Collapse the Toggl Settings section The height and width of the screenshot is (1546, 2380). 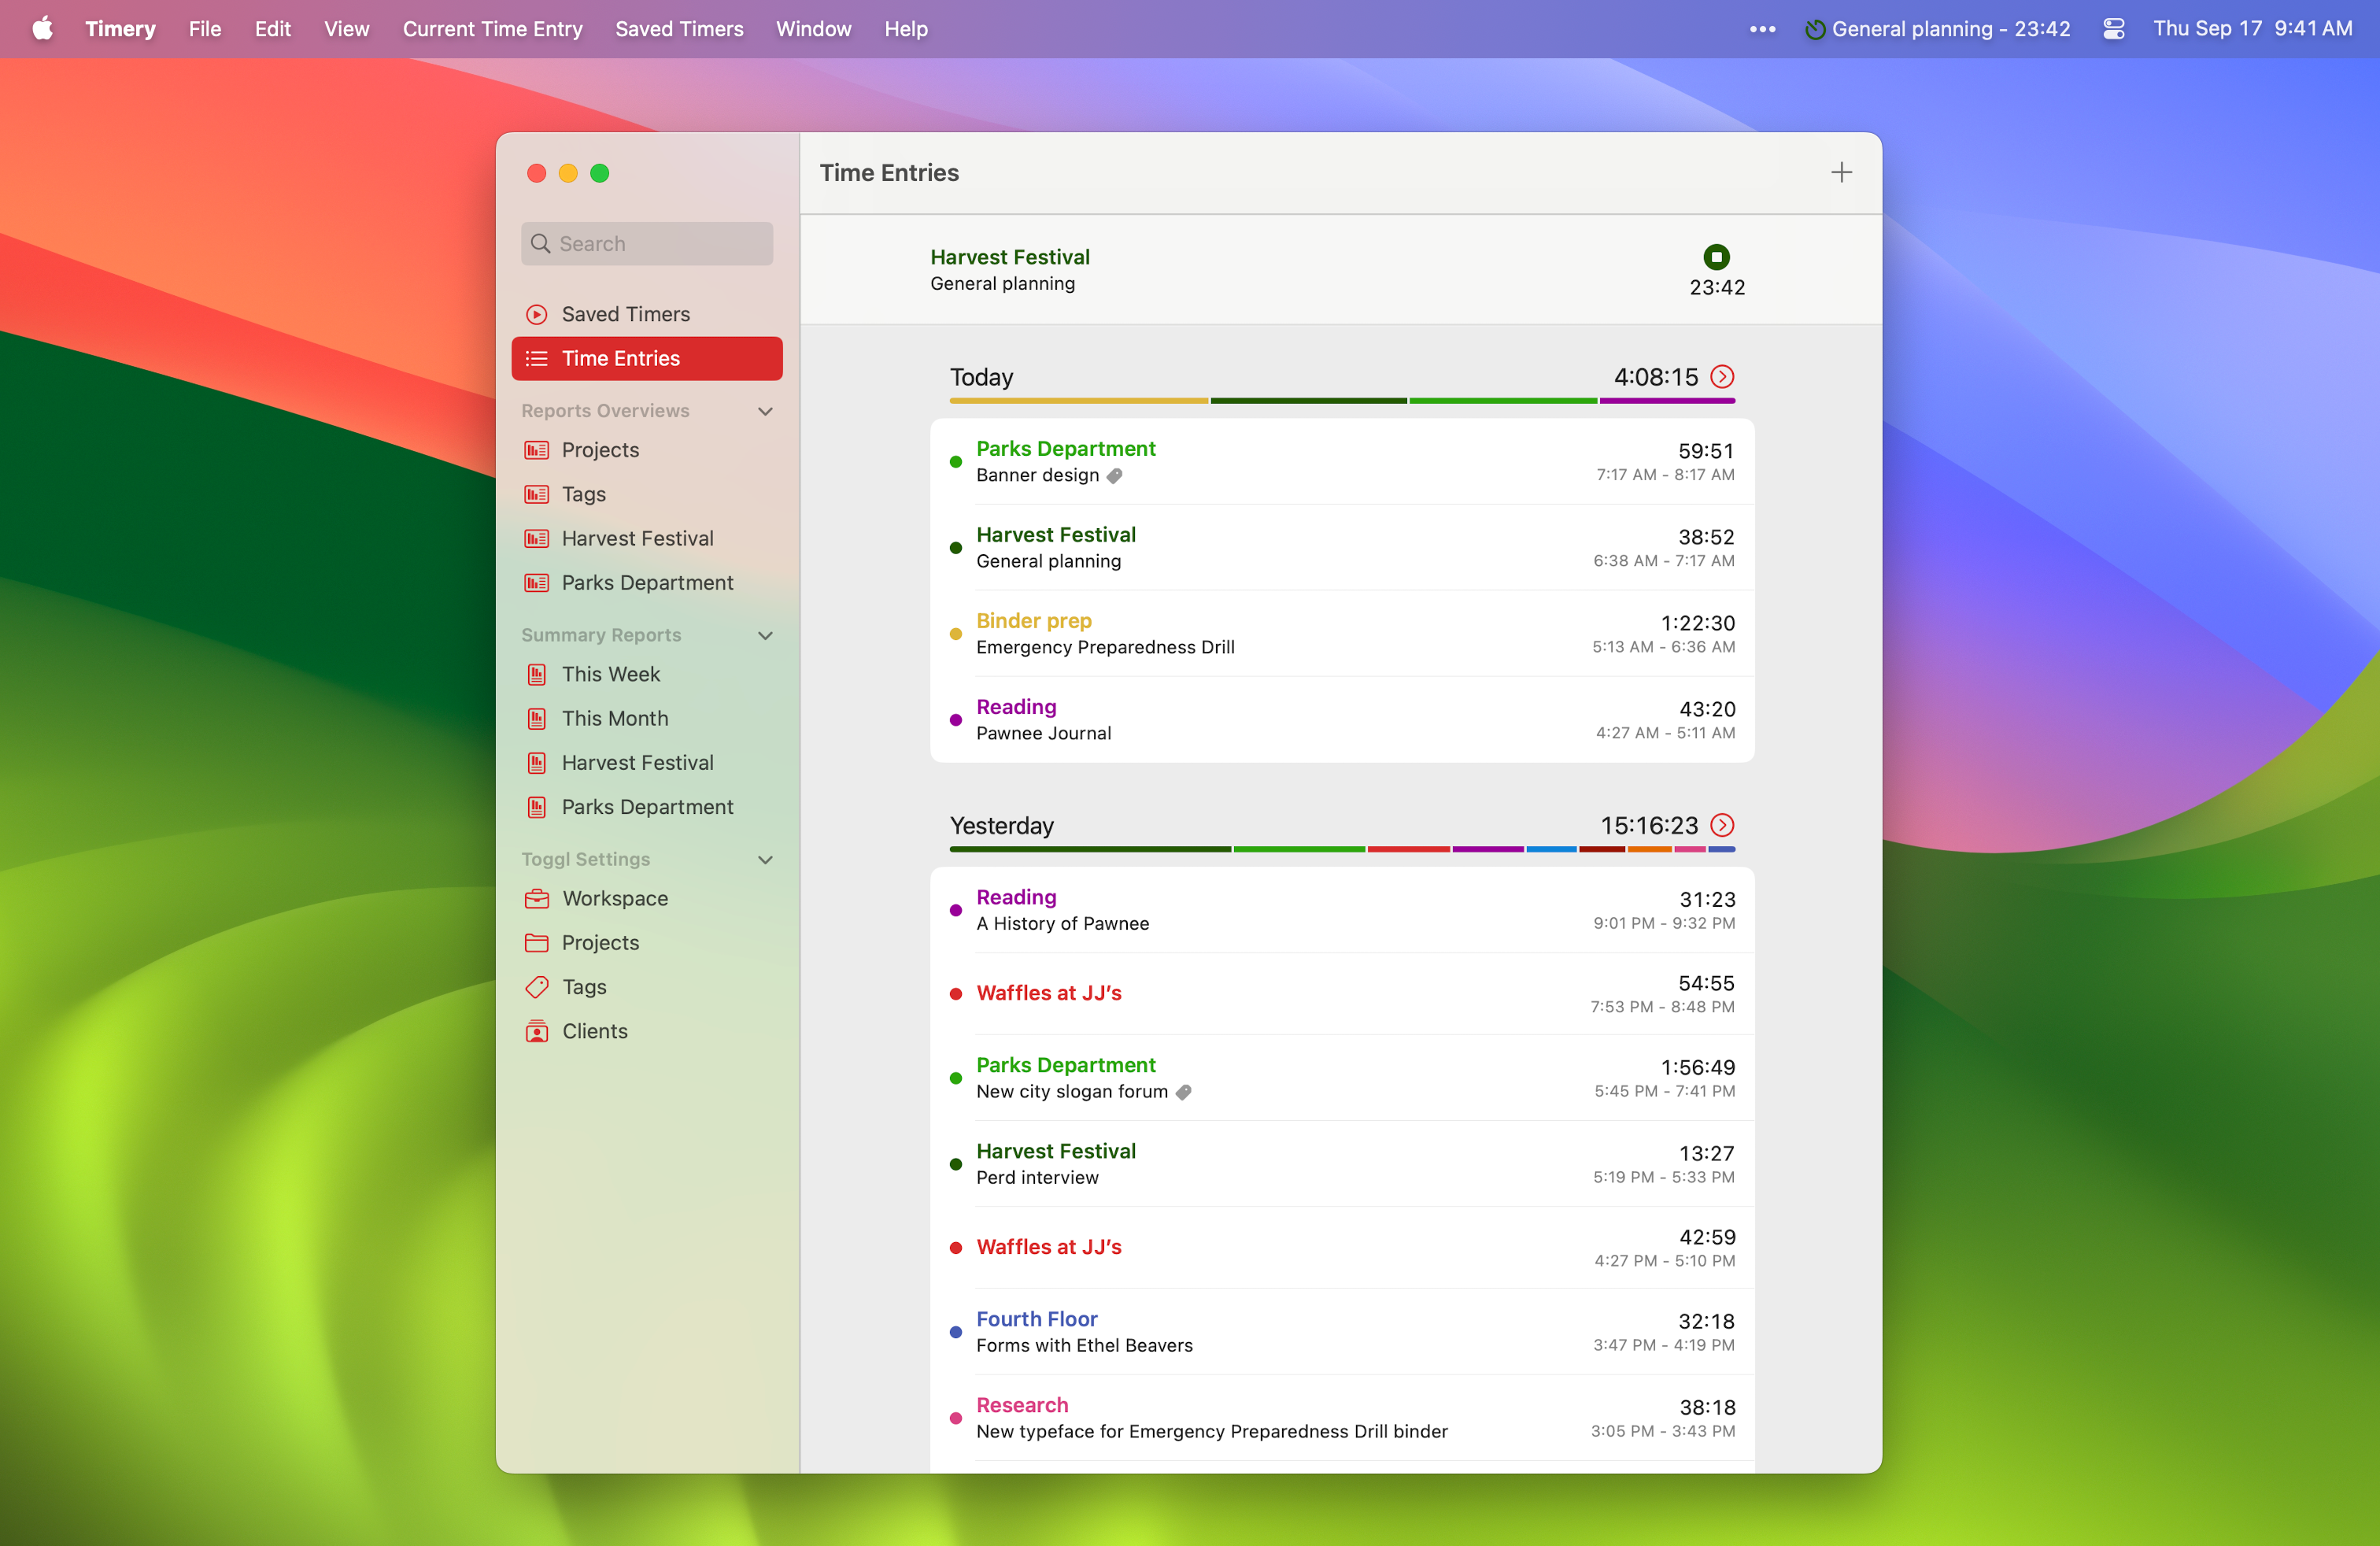tap(765, 859)
